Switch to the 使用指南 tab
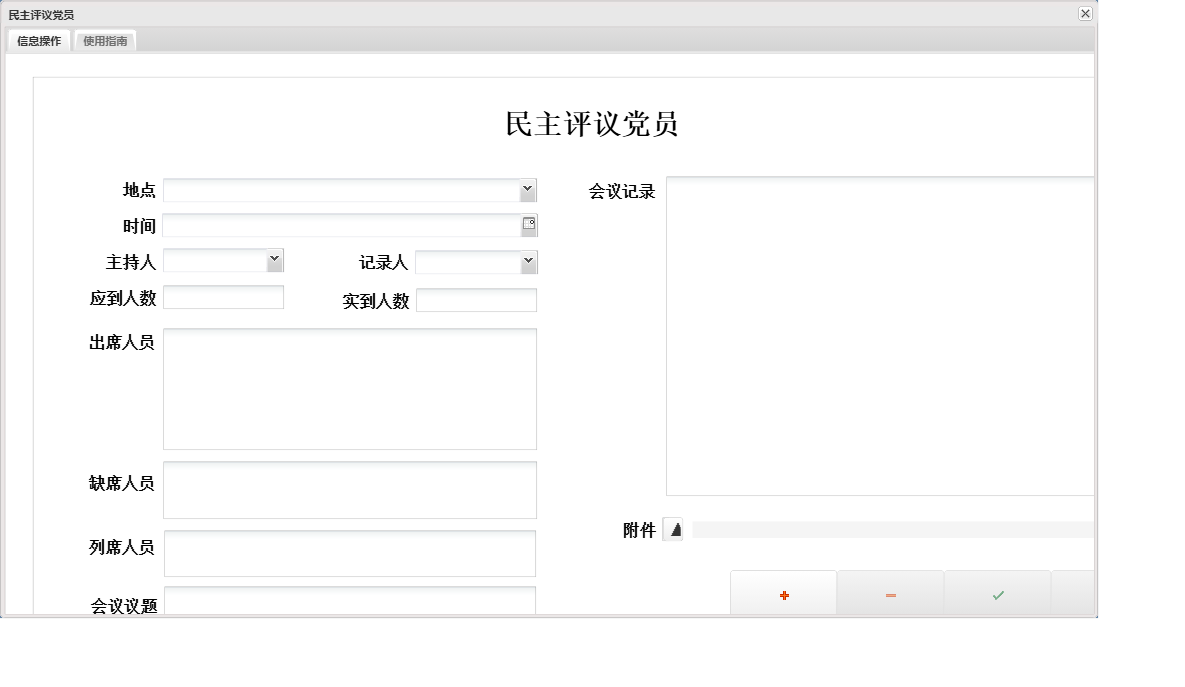Image resolution: width=1185 pixels, height=687 pixels. (105, 41)
